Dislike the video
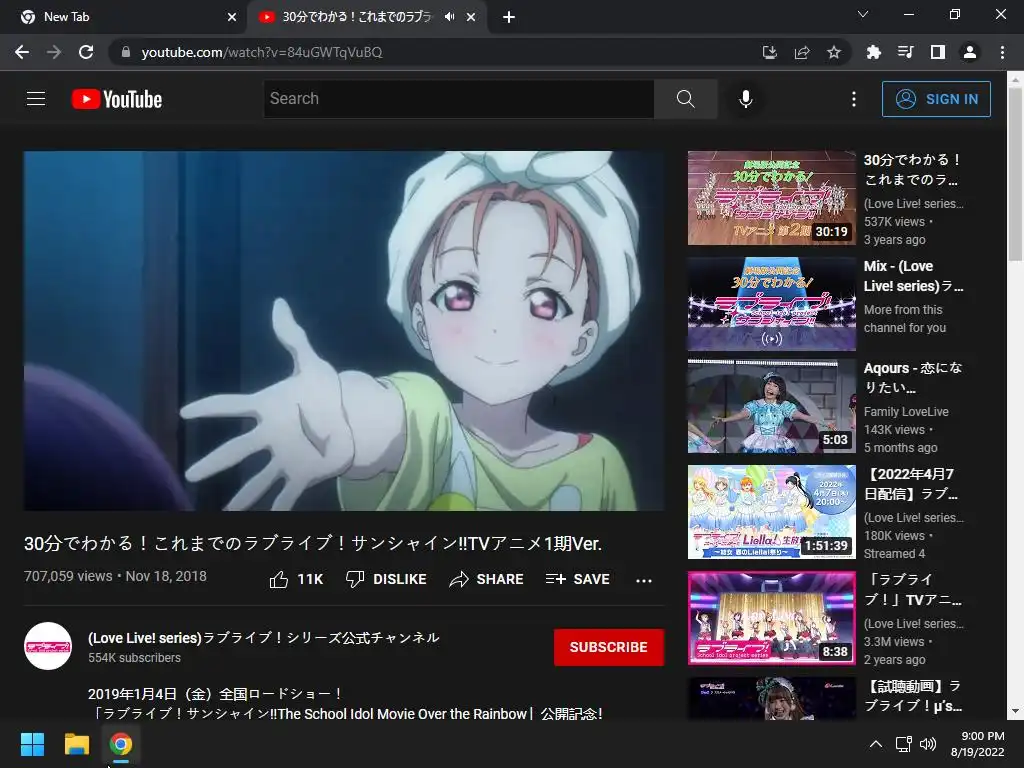 click(386, 579)
